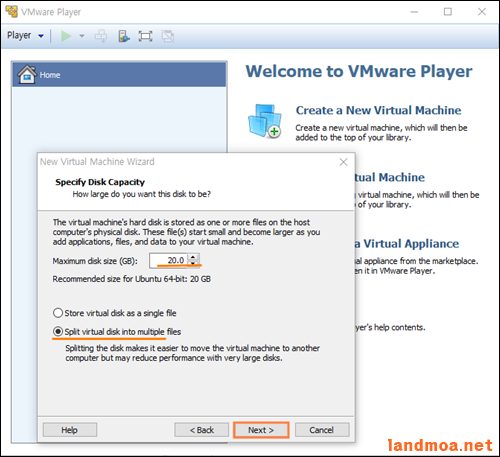Viewport: 500px width, 457px height.
Task: Open the Player menu dropdown
Action: pyautogui.click(x=25, y=35)
